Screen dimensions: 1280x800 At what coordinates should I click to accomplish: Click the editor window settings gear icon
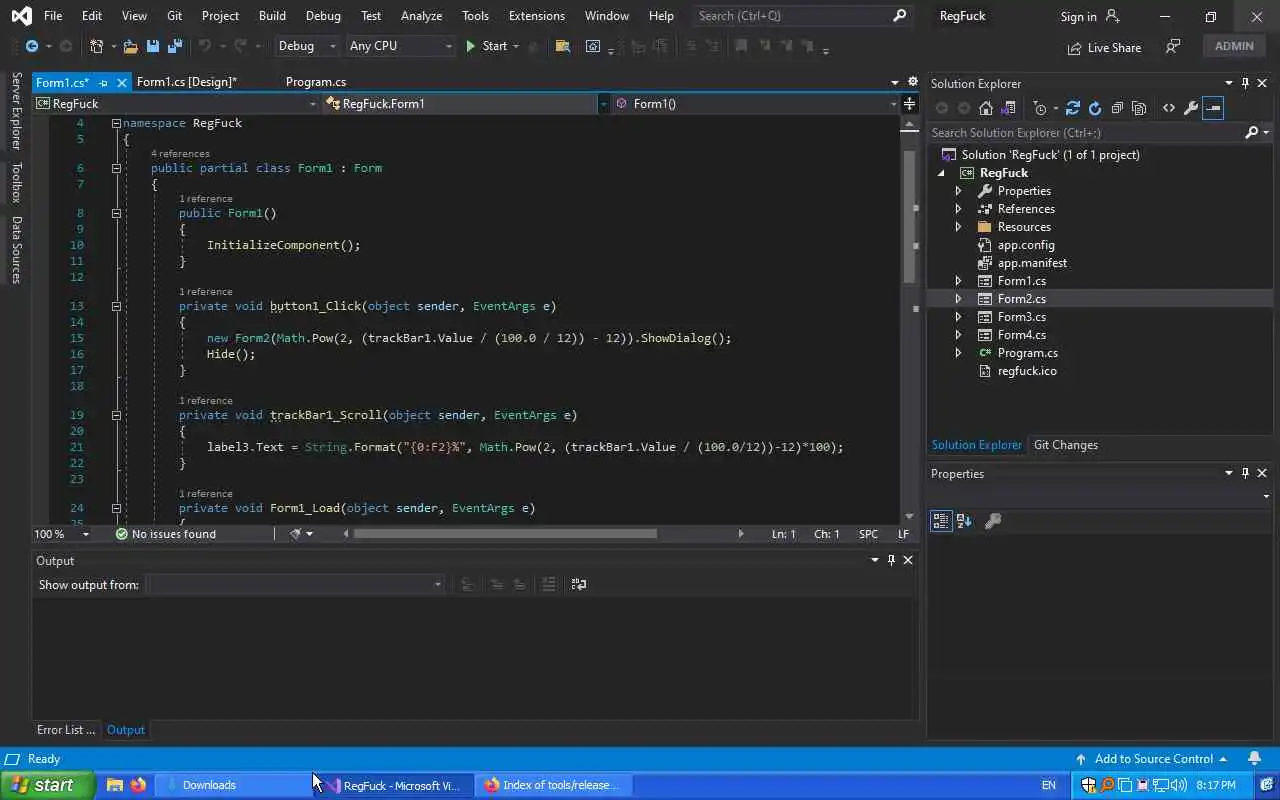912,82
